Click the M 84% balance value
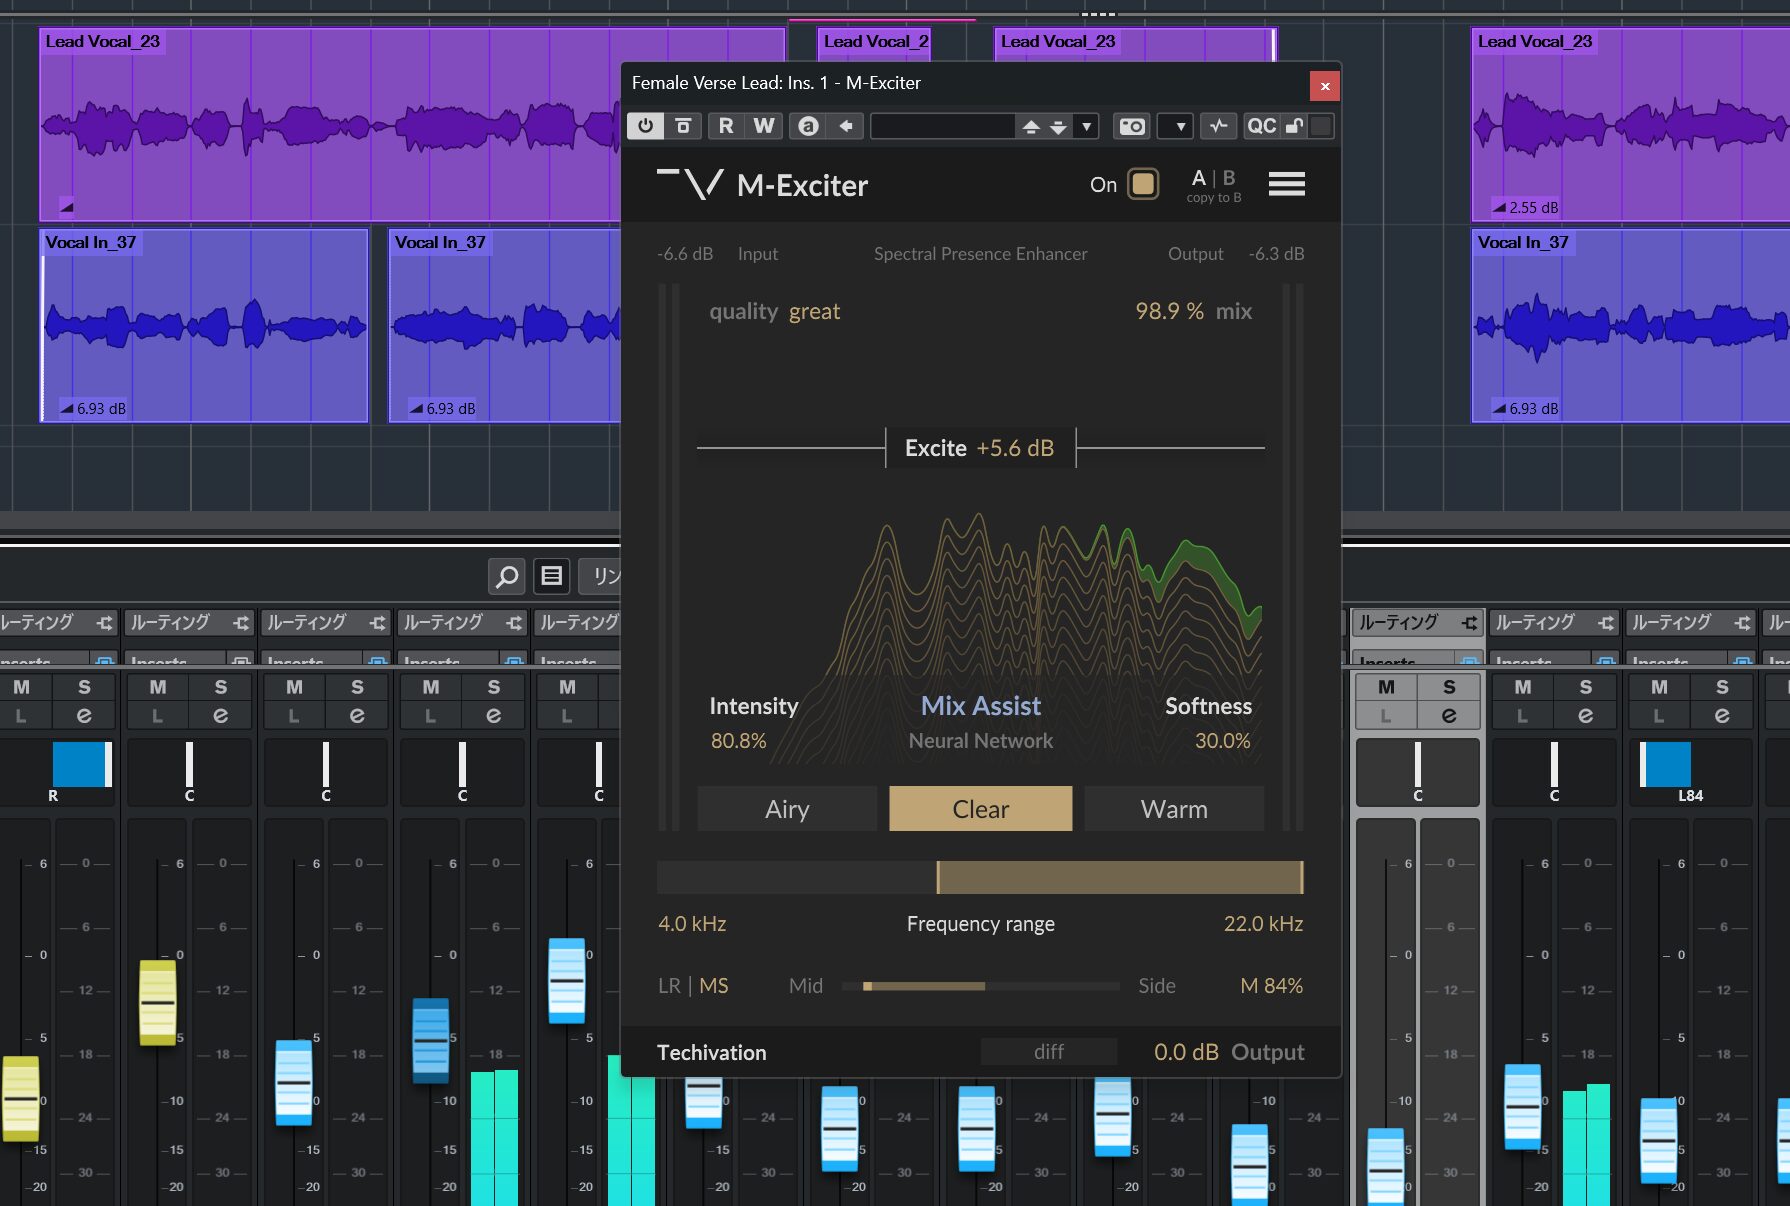Screen dimensions: 1790x1206 click(1271, 986)
